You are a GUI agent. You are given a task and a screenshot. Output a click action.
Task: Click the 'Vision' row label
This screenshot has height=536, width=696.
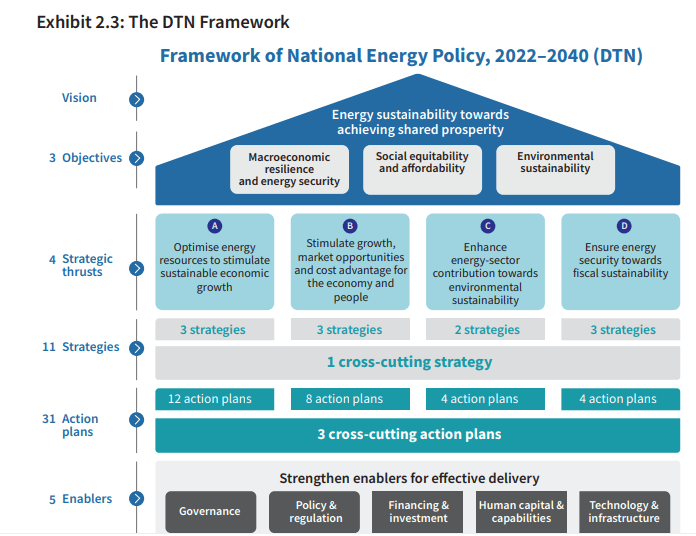79,98
